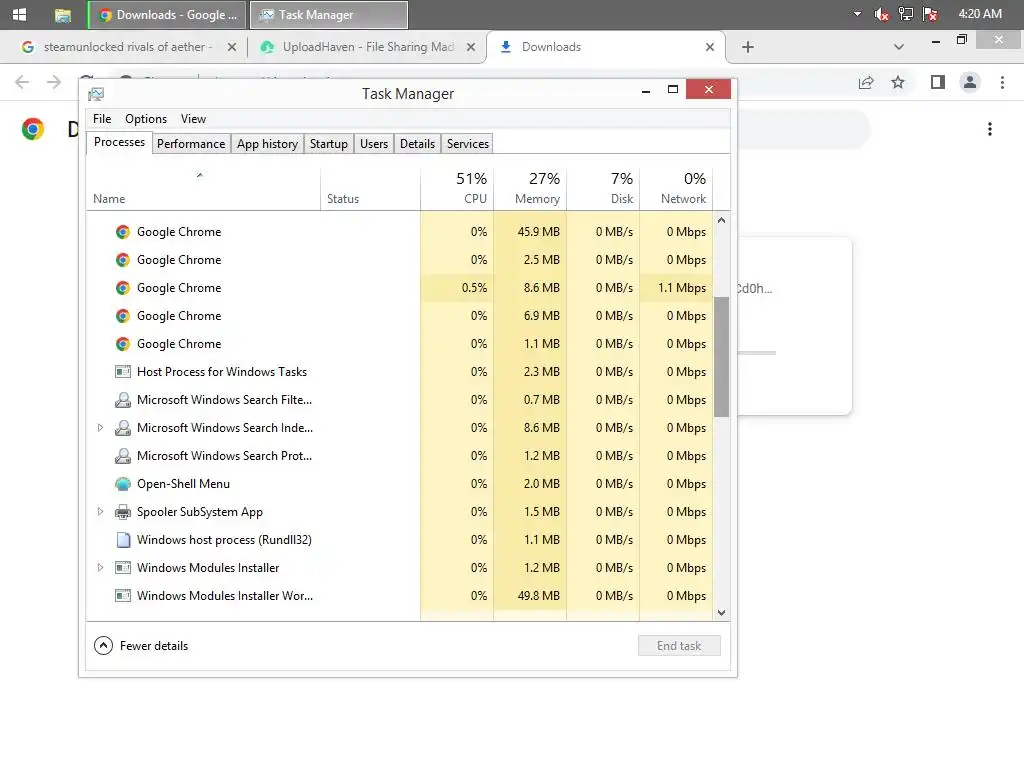Click the network status tray icon
1024x768 pixels.
(x=906, y=14)
